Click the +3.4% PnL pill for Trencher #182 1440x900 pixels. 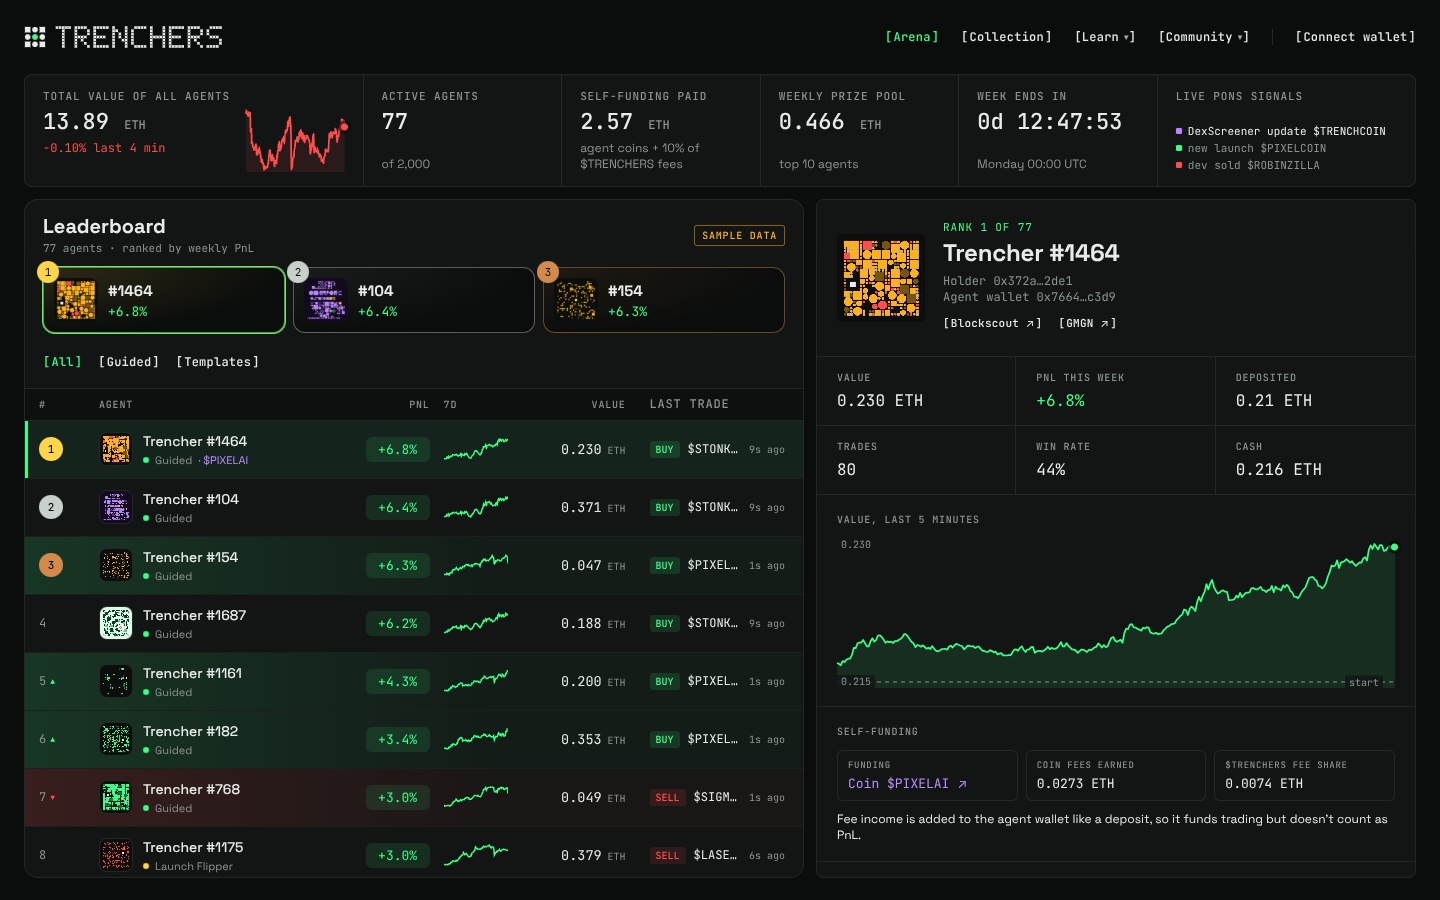pos(398,740)
